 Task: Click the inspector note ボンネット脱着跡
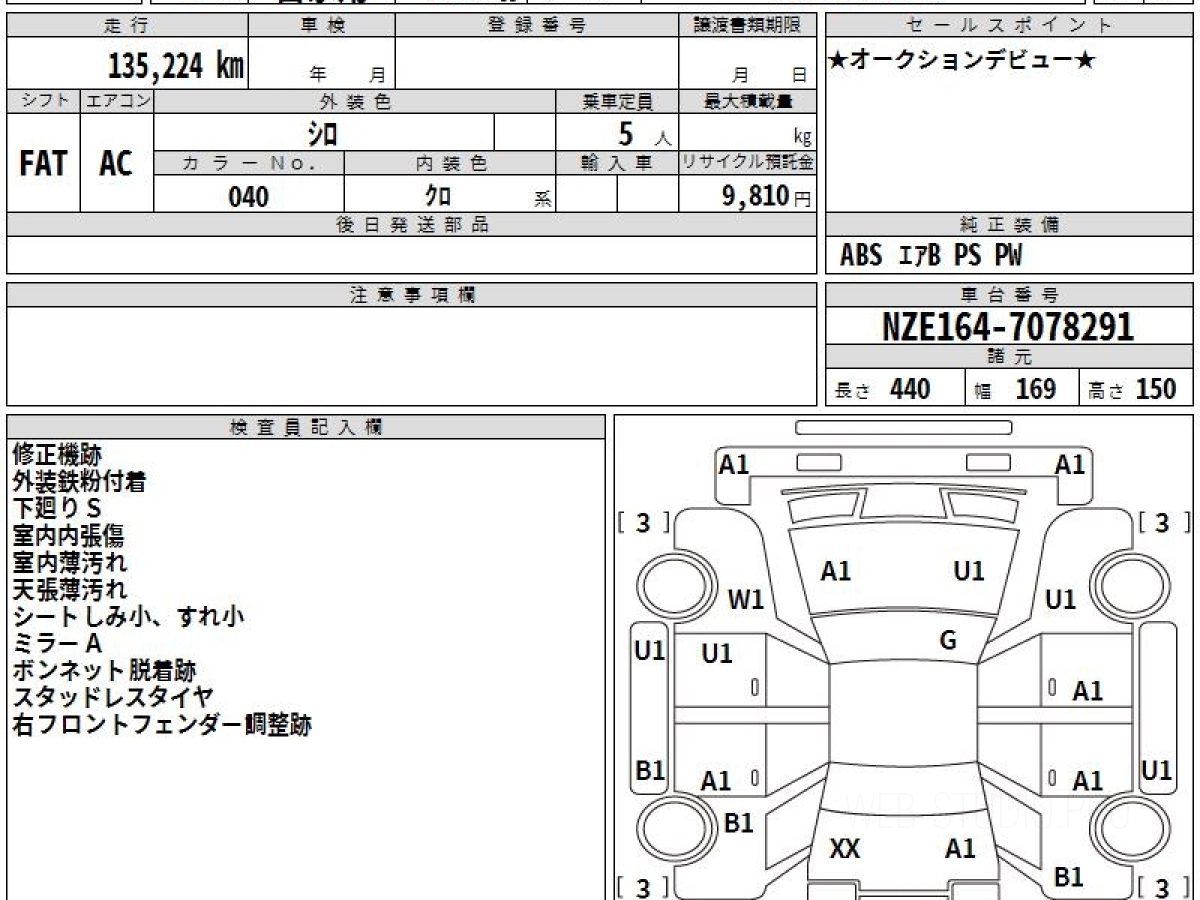coord(104,671)
